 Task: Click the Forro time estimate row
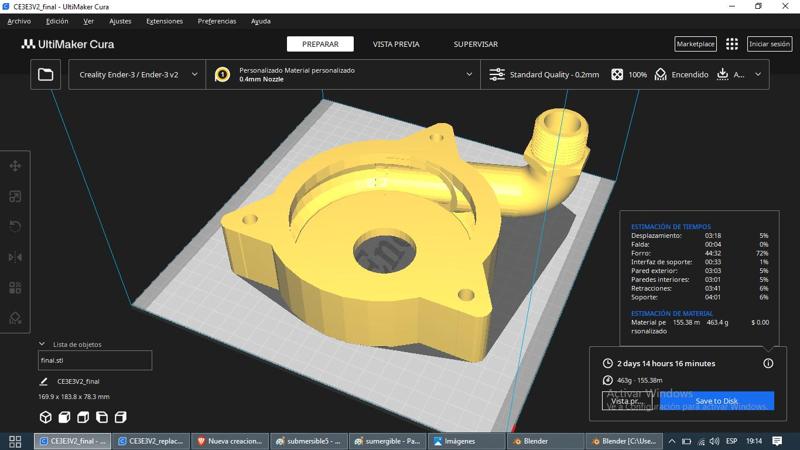(699, 253)
